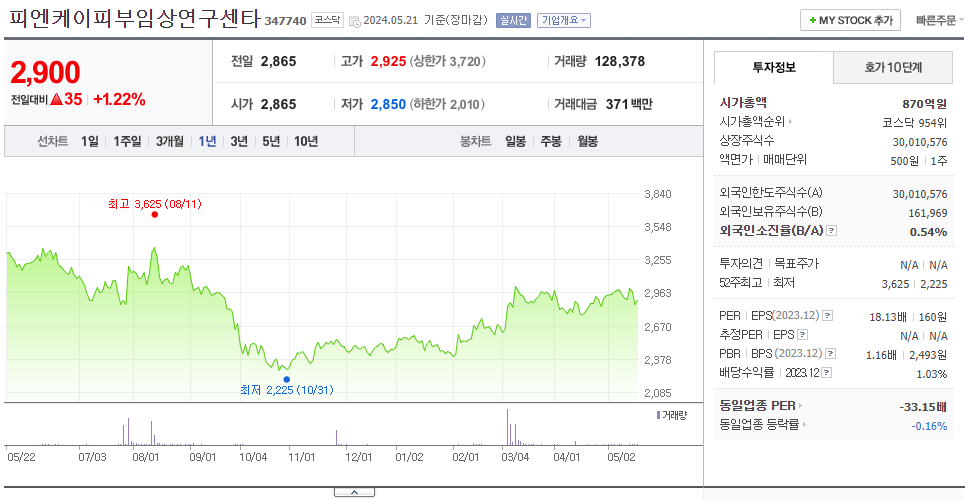This screenshot has width=968, height=500.
Task: Click the 거래량 legend swatch
Action: click(x=658, y=415)
